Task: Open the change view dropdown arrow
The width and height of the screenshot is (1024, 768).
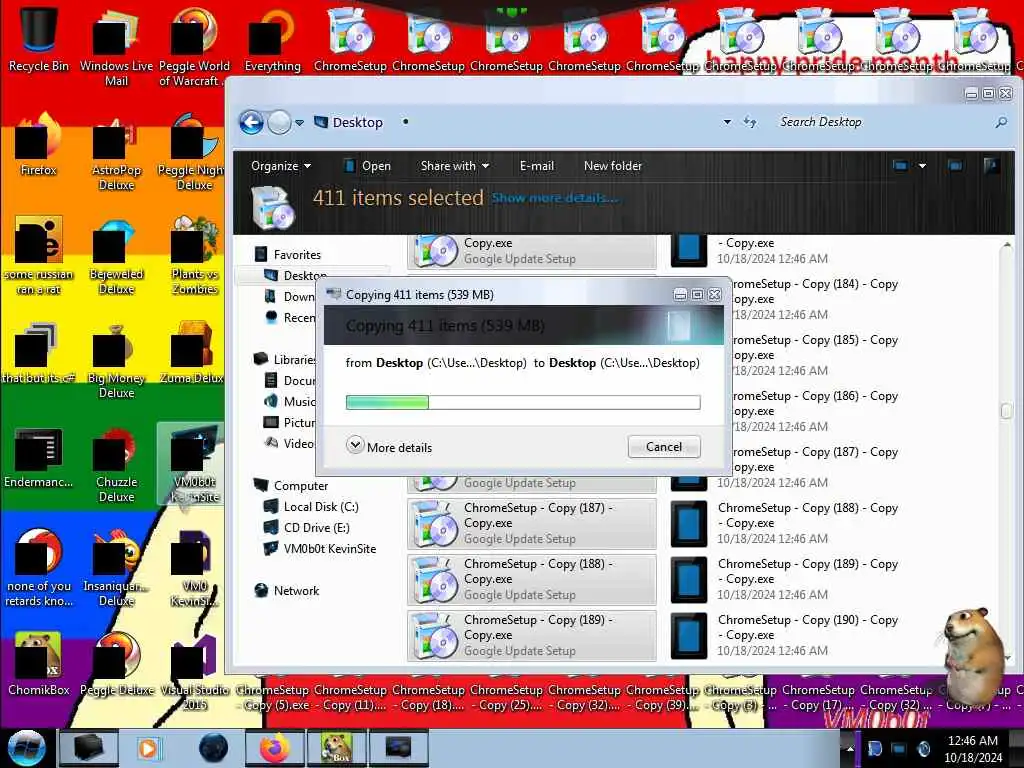Action: pyautogui.click(x=922, y=166)
